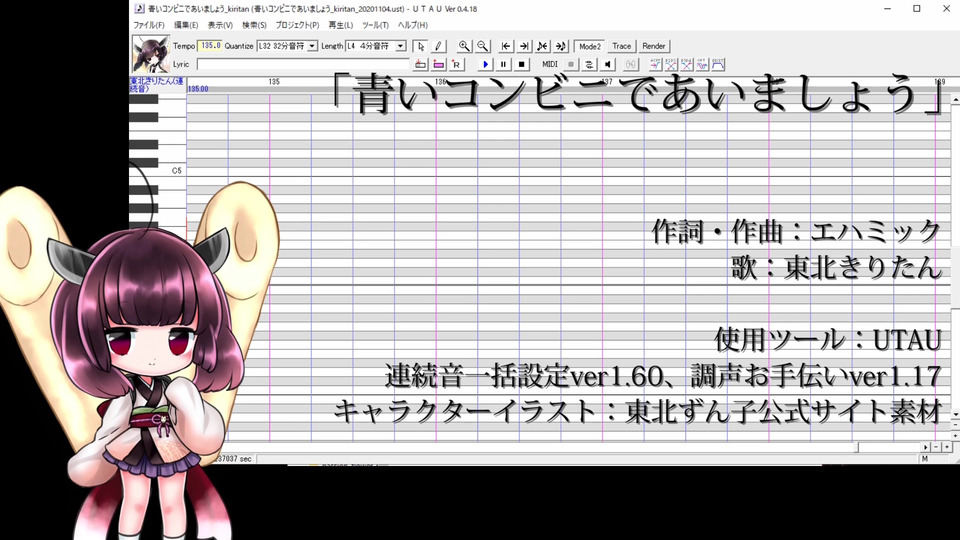Open the 表示(V) menu

point(220,25)
